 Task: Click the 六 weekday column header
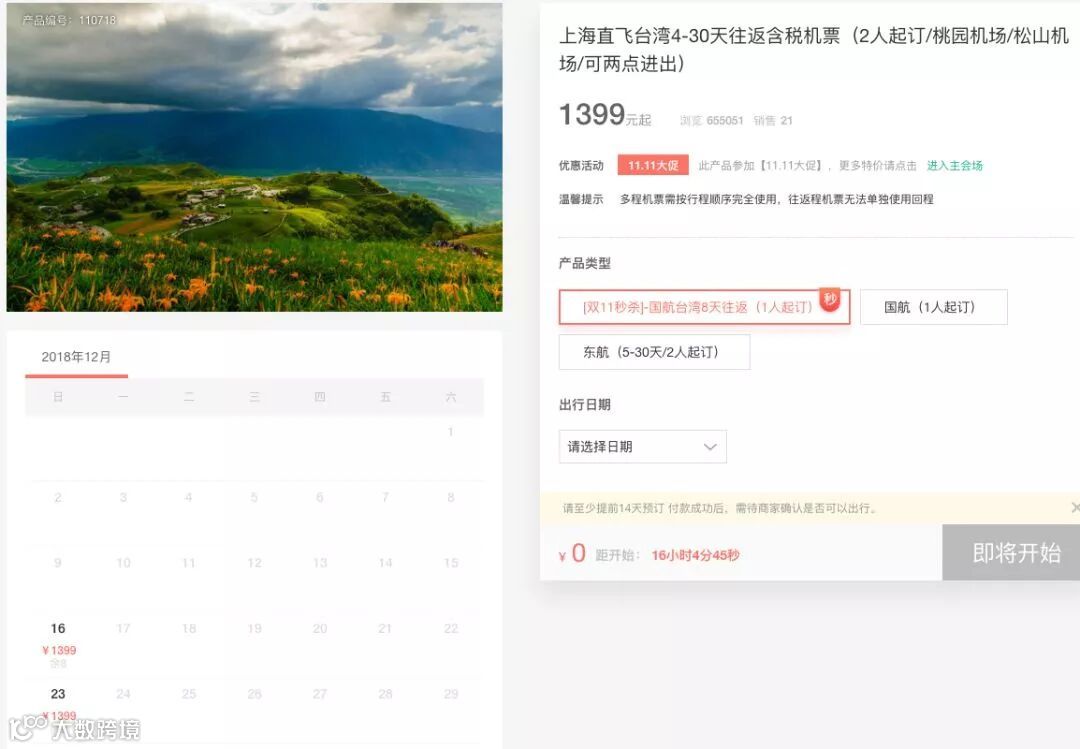[x=450, y=397]
